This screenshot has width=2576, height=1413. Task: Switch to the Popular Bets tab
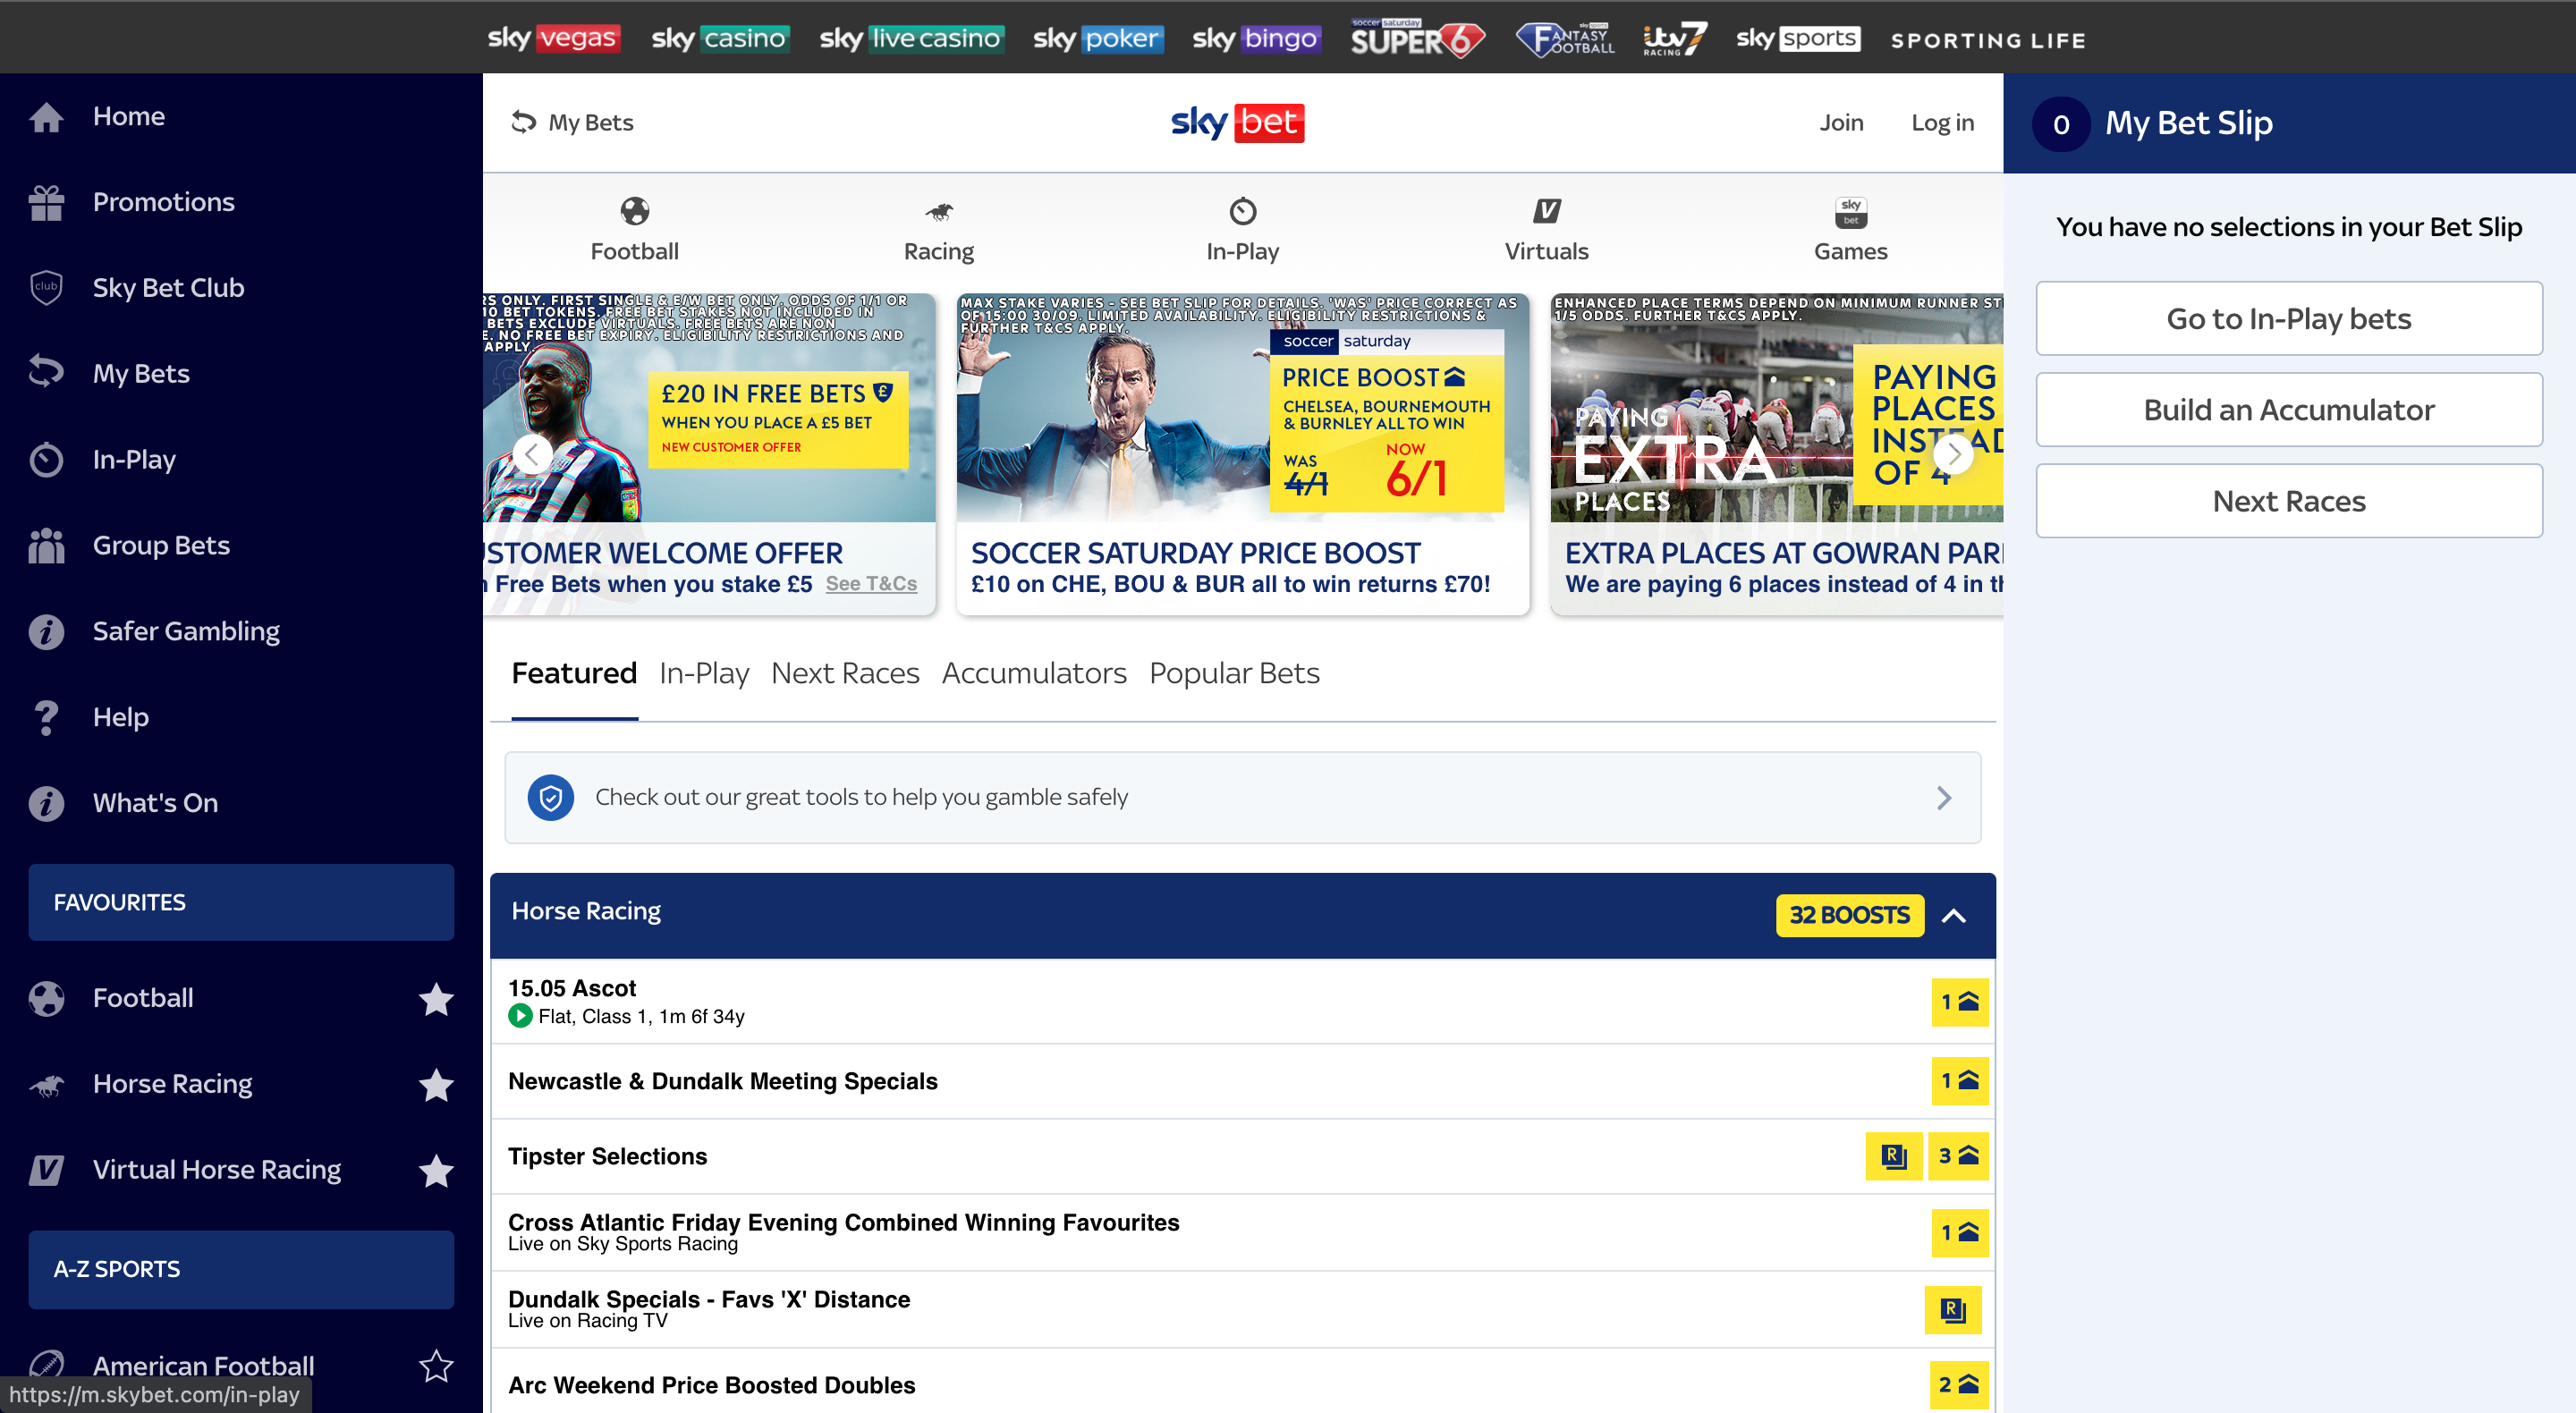(x=1234, y=674)
